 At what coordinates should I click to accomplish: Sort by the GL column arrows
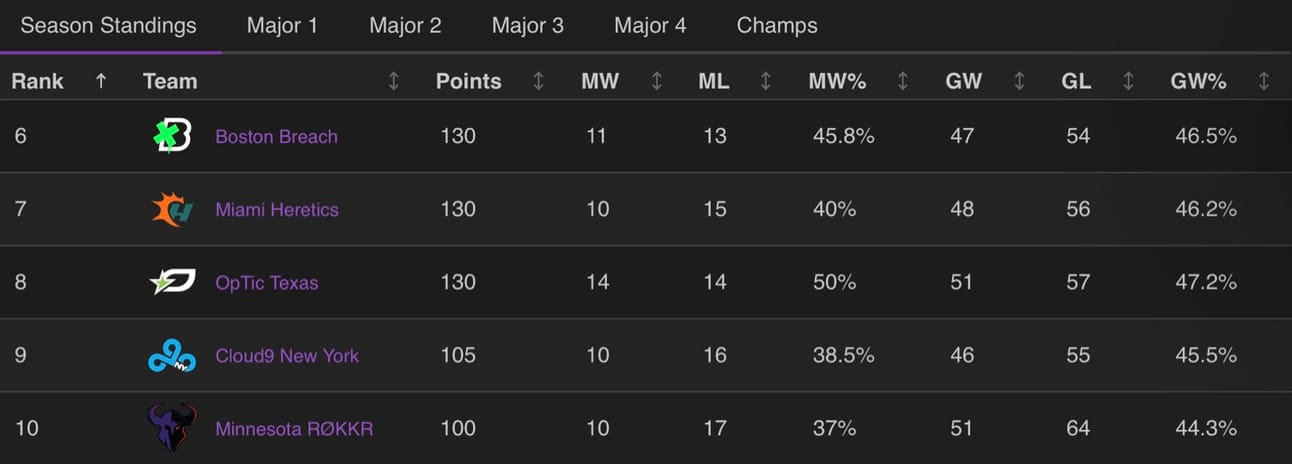coord(1128,82)
